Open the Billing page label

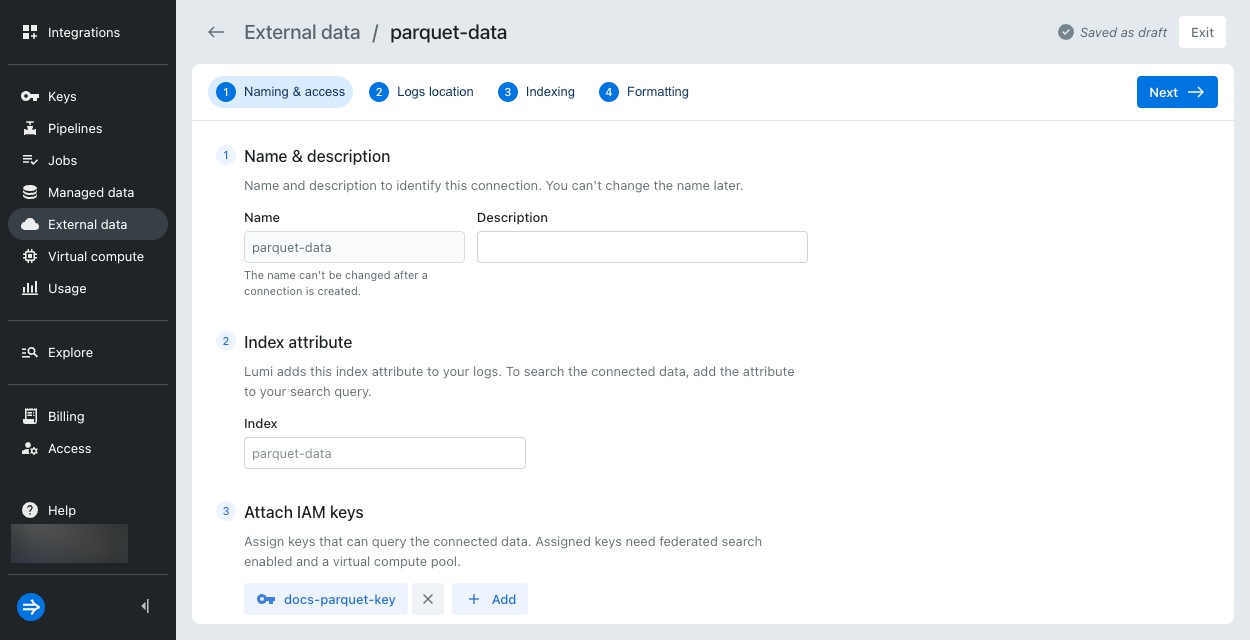point(66,416)
